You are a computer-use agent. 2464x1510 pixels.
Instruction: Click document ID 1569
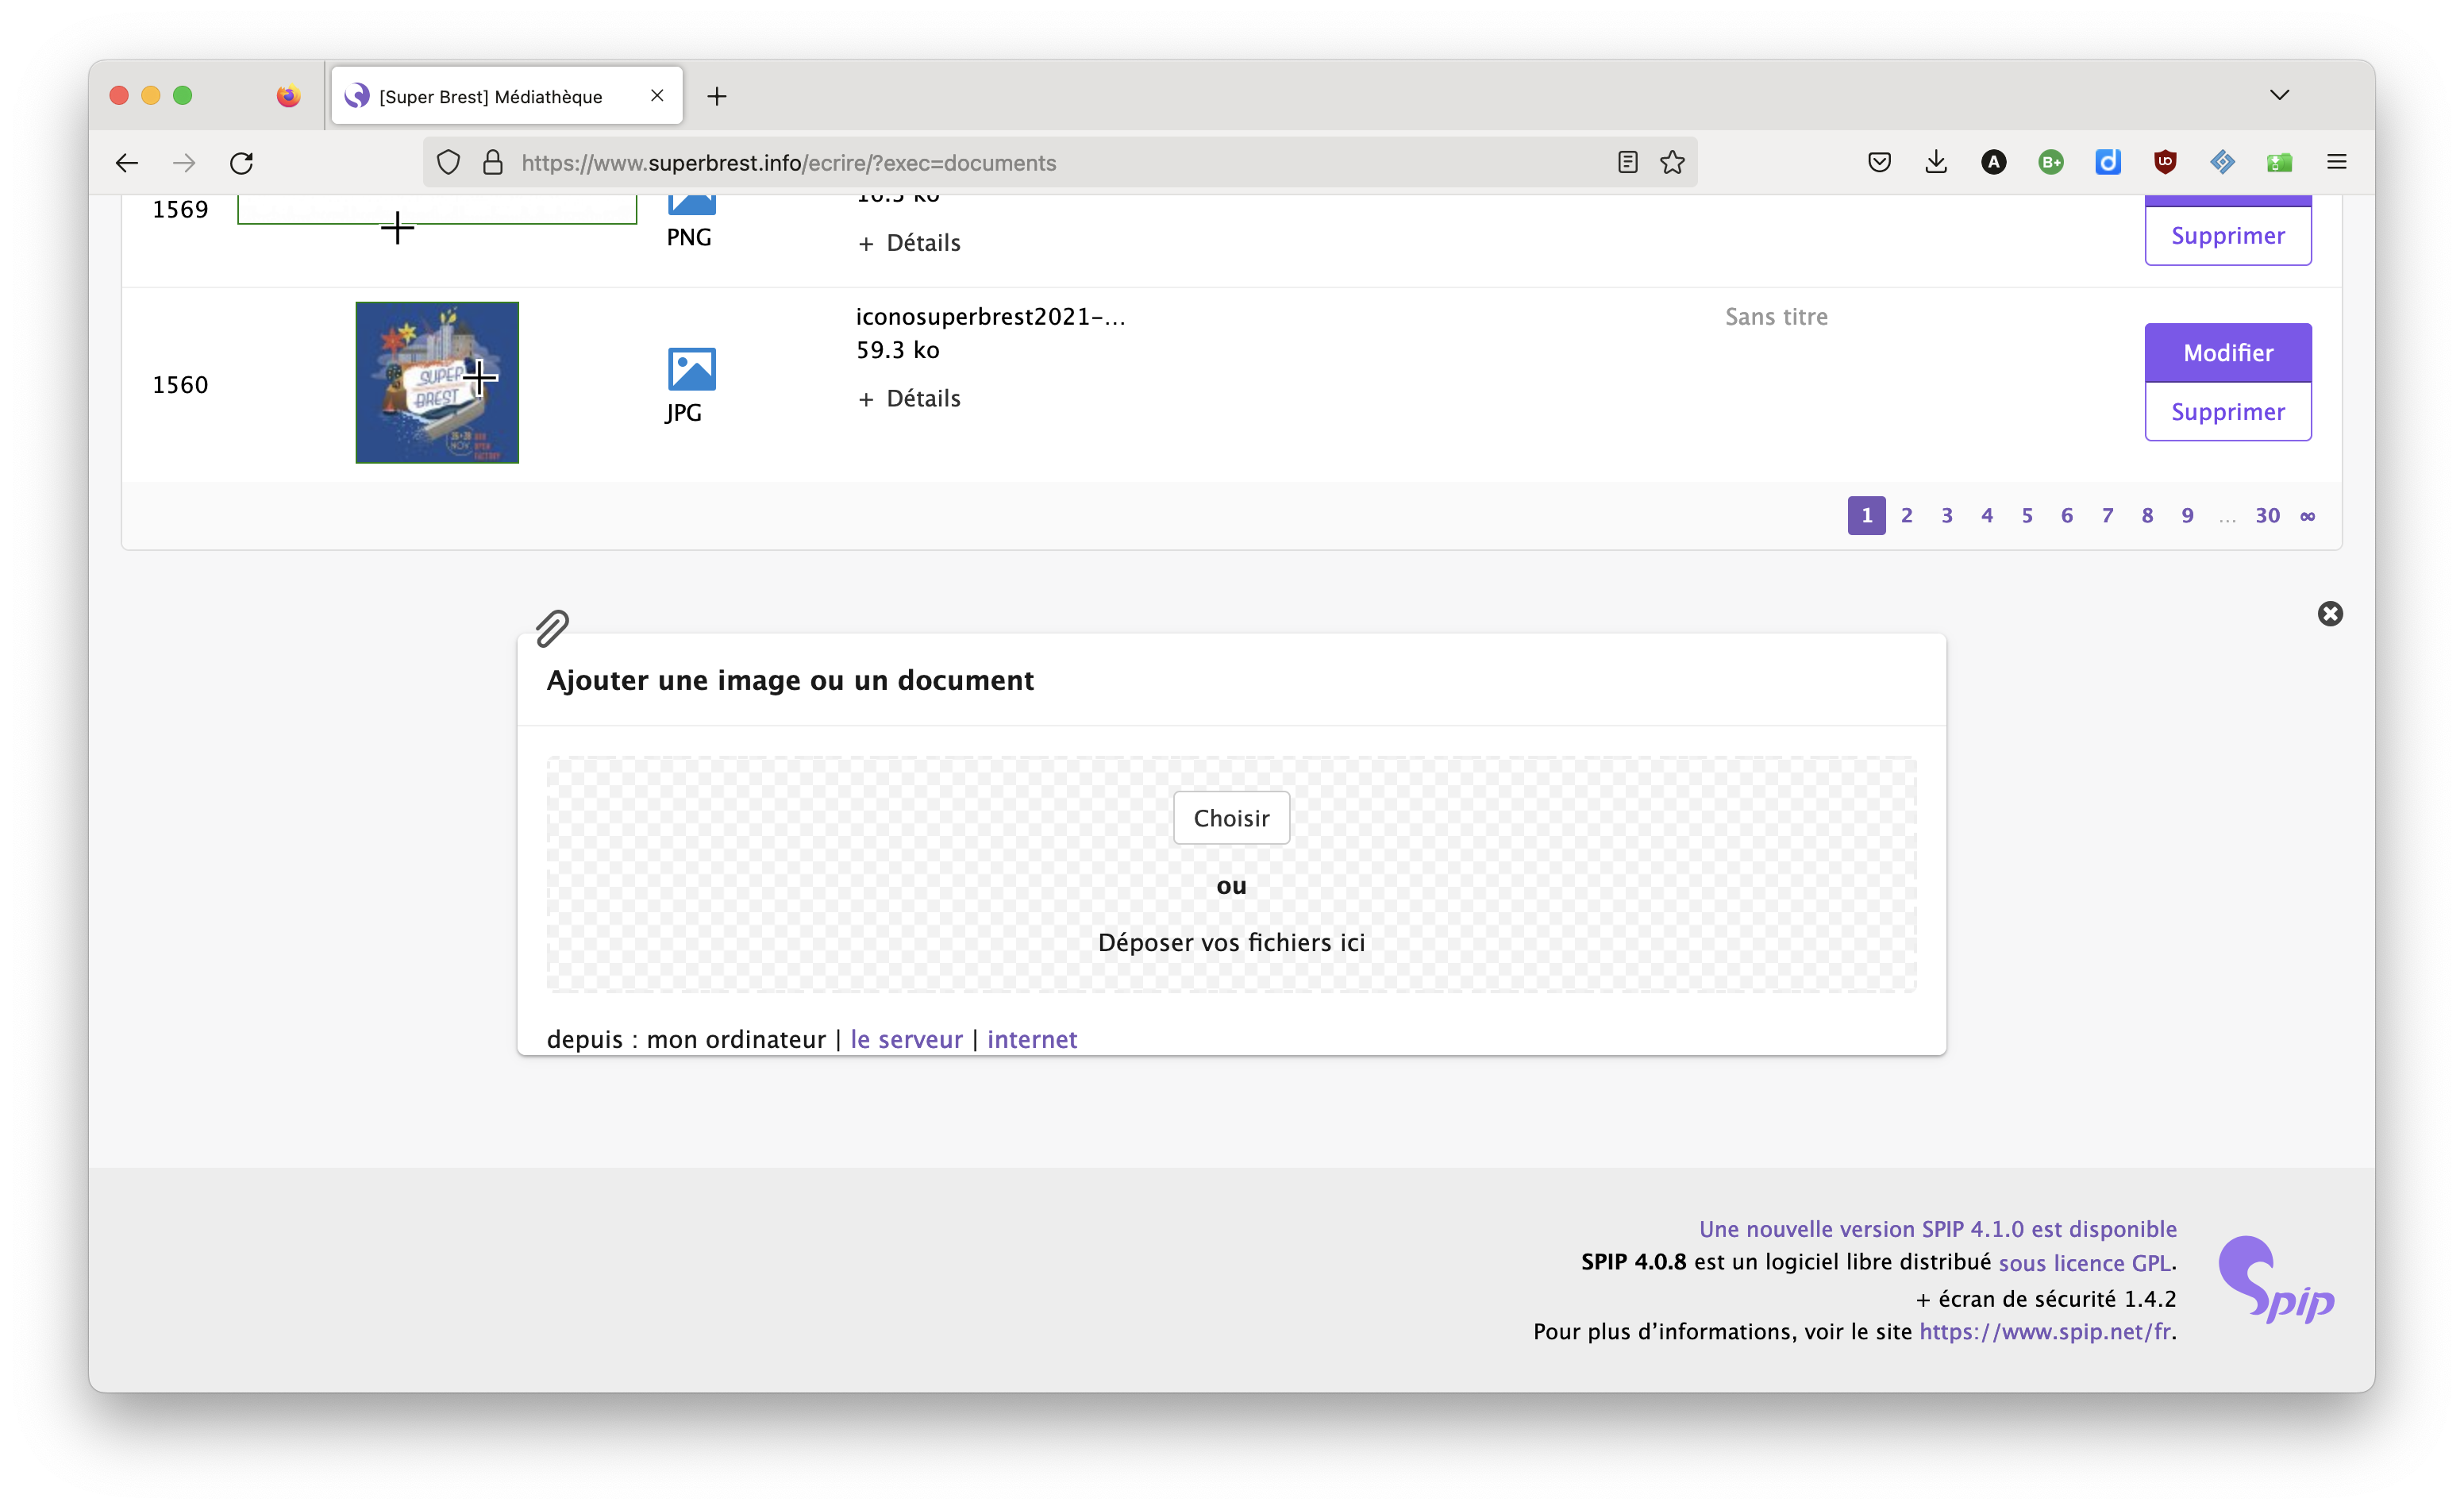pos(180,209)
